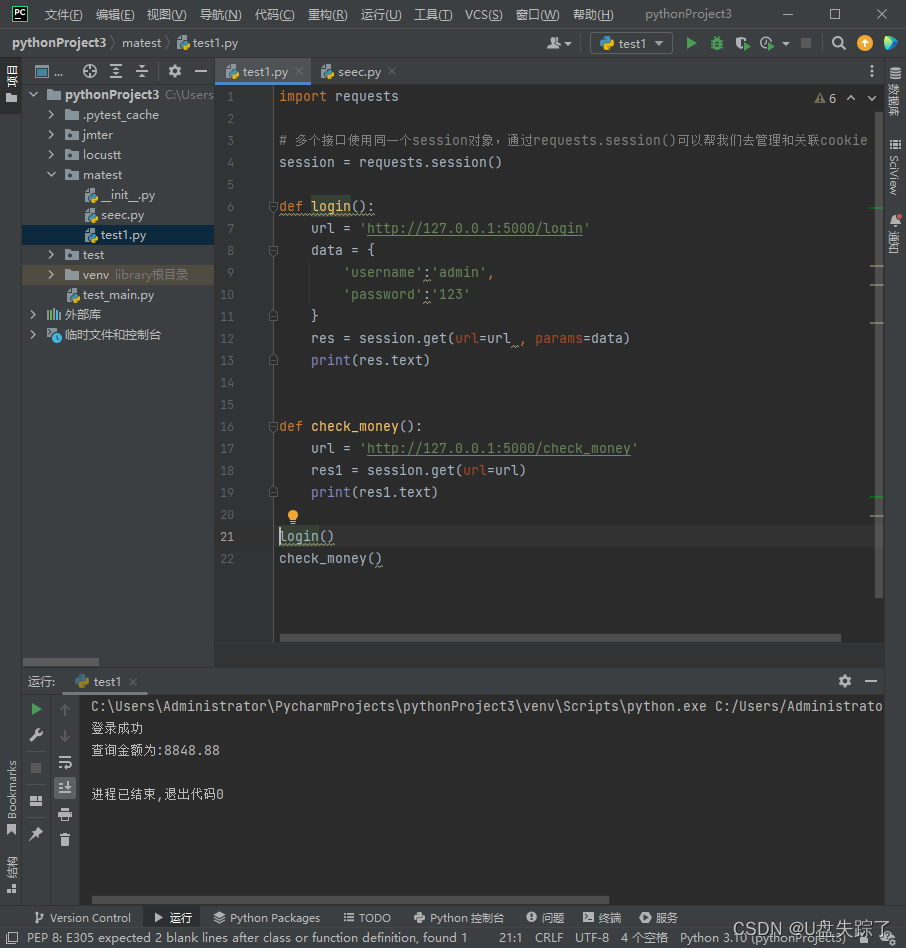The height and width of the screenshot is (948, 906).
Task: Open the Python Packages tool window
Action: [x=266, y=917]
